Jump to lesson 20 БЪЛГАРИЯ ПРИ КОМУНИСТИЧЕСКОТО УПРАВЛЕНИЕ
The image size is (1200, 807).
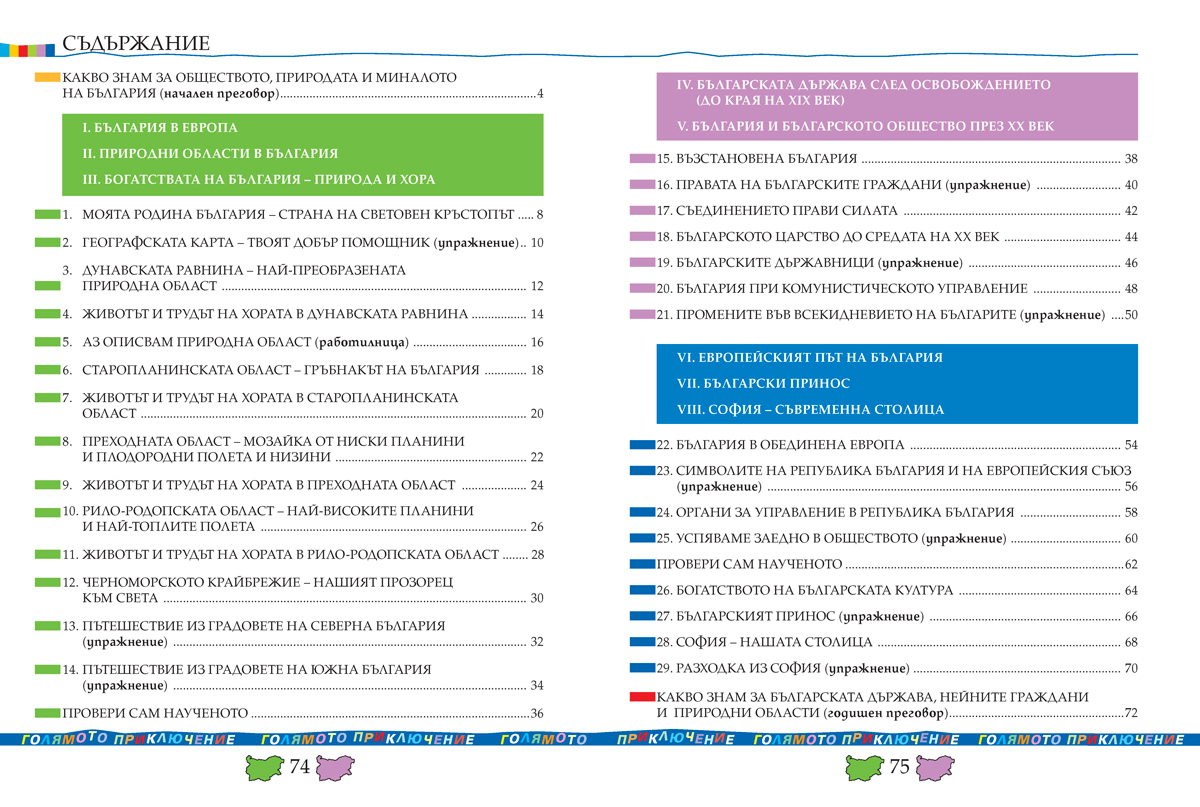point(851,289)
